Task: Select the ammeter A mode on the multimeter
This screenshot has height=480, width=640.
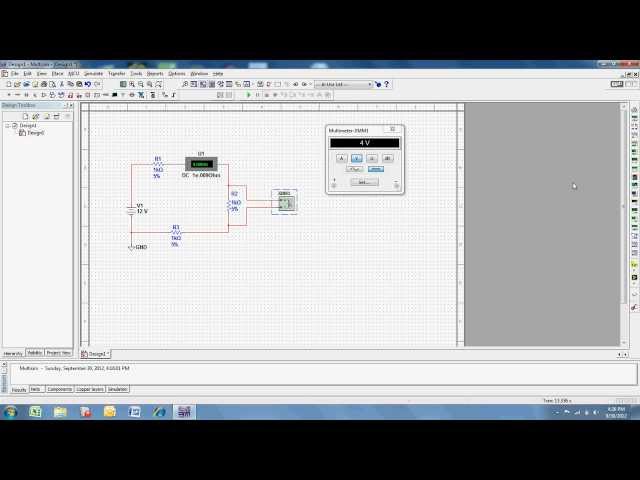Action: click(x=342, y=158)
